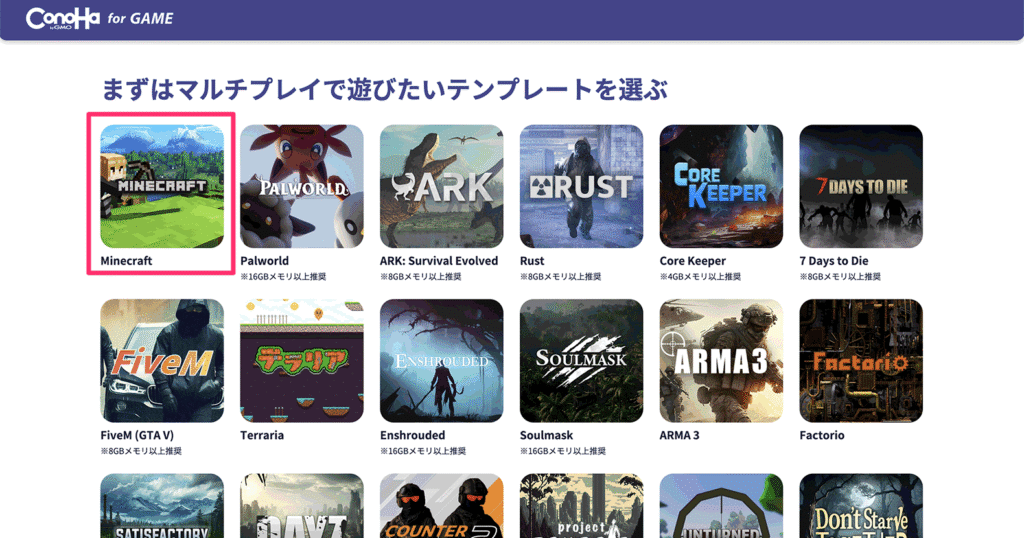Click the Terraria text label

(x=262, y=435)
